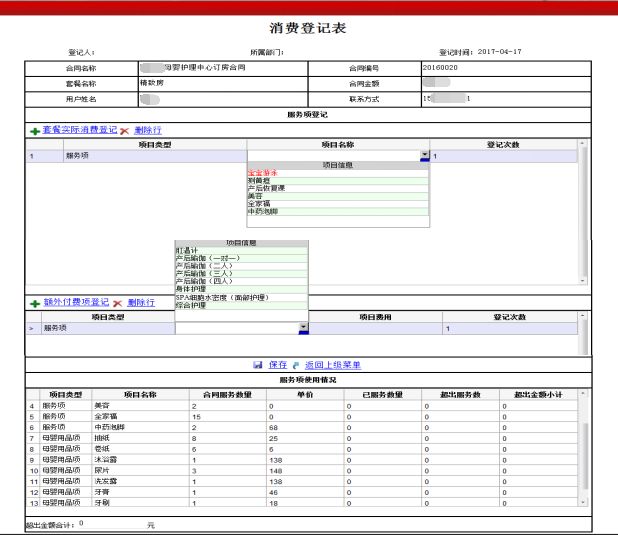
Task: Click the red X icon beside 套餐实际消费登记 link
Action: [125, 131]
